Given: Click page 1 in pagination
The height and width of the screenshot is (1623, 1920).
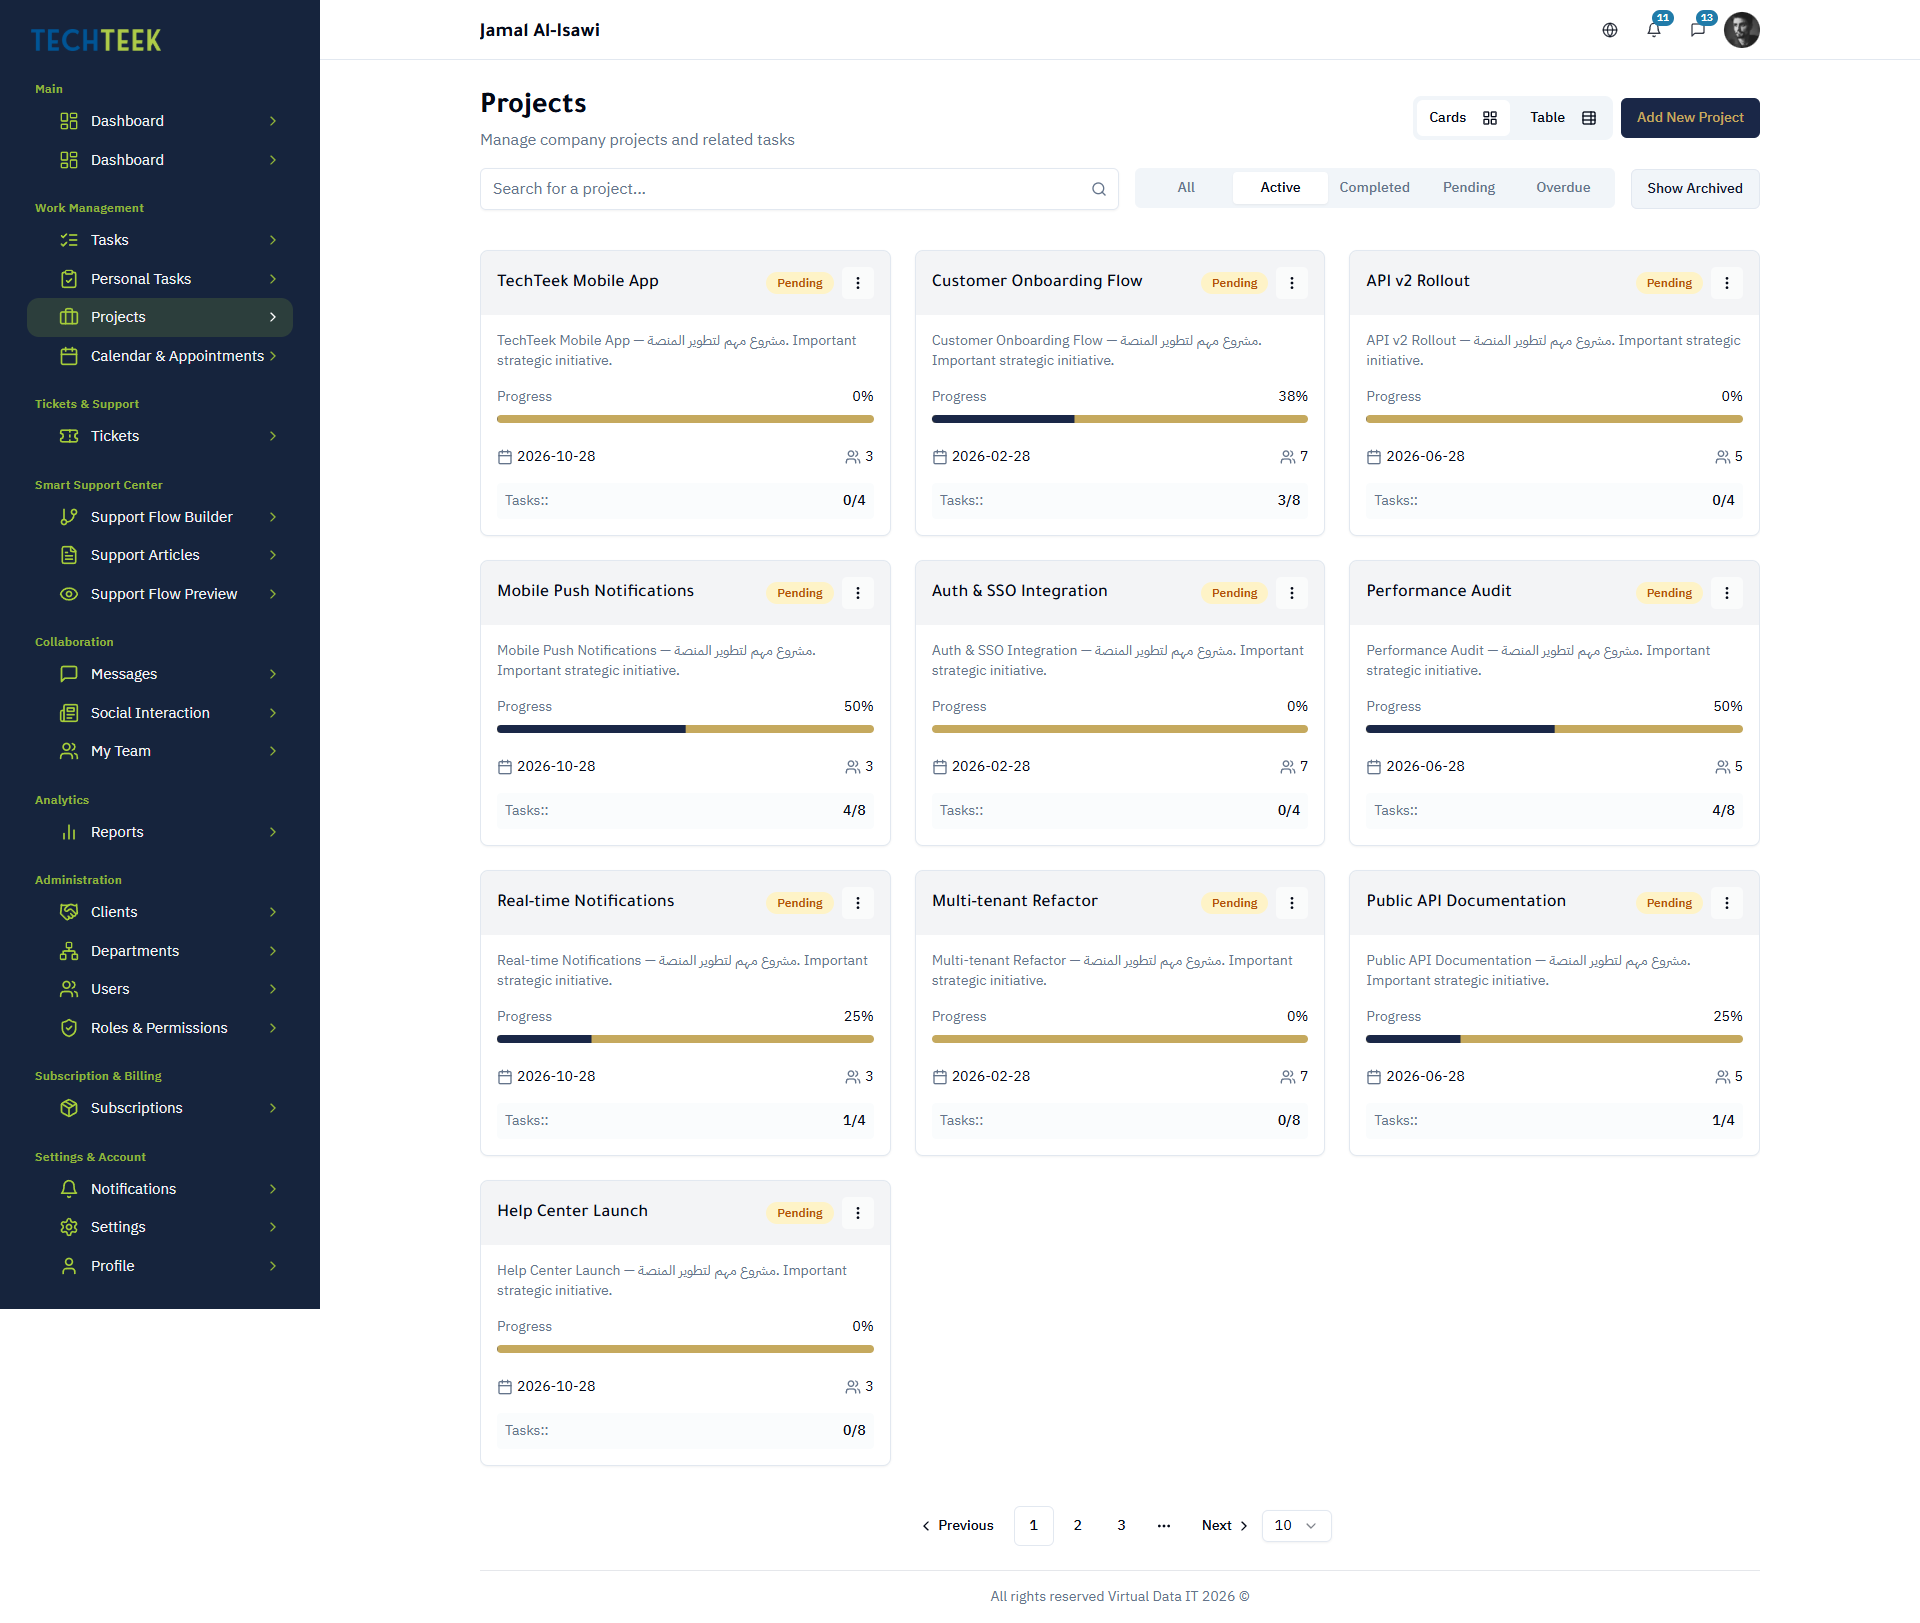Looking at the screenshot, I should pyautogui.click(x=1034, y=1526).
